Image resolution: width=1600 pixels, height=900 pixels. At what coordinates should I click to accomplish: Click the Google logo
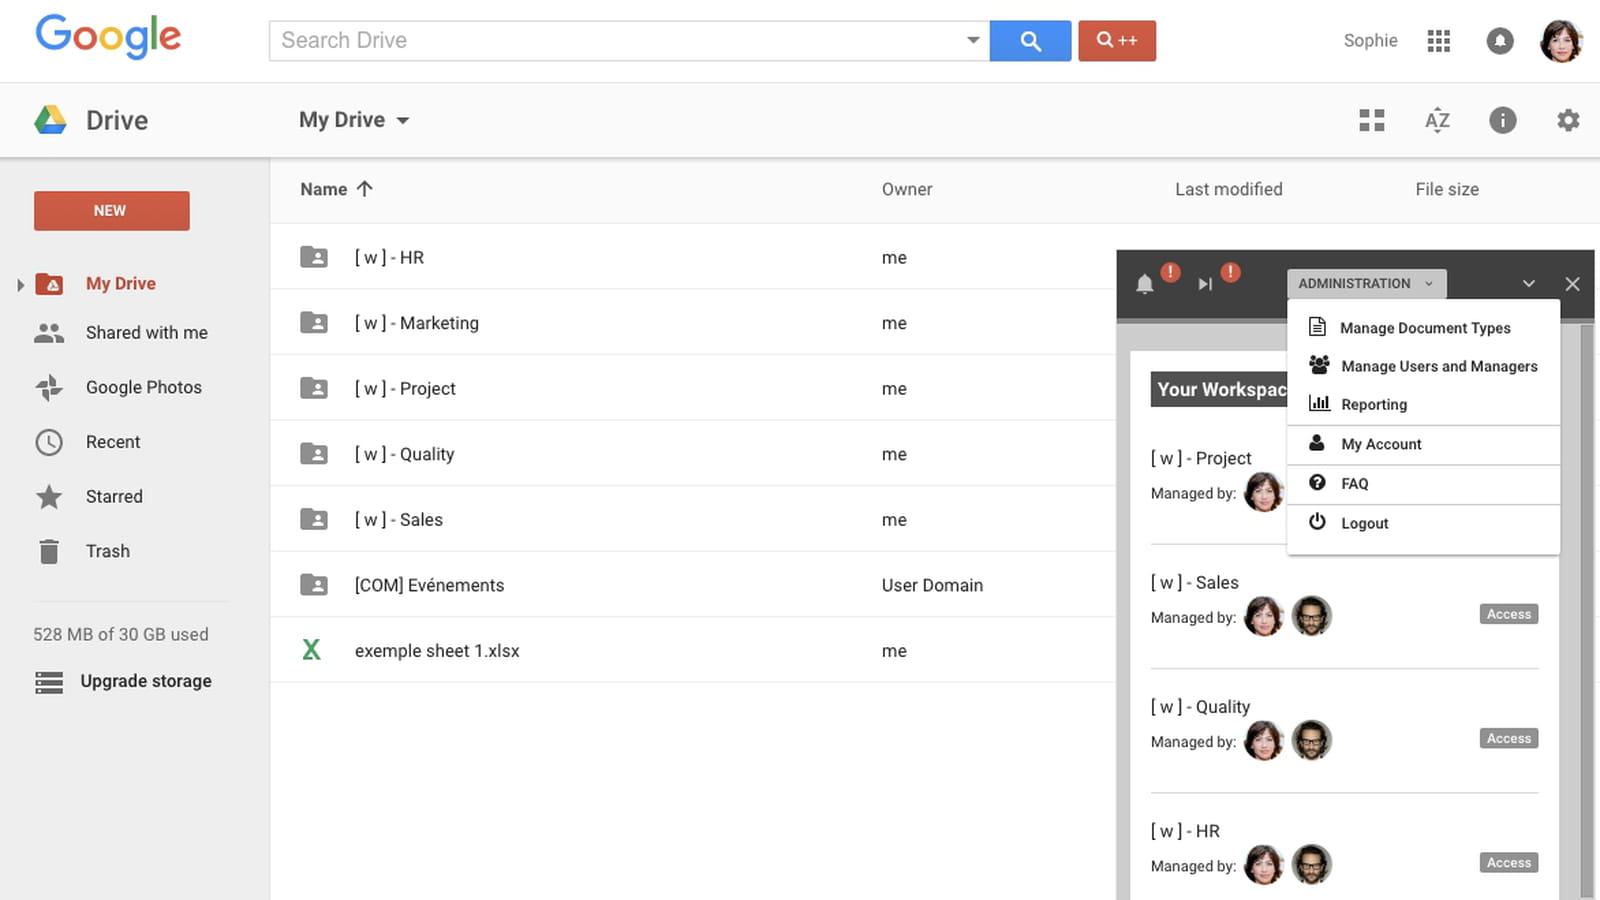tap(109, 37)
